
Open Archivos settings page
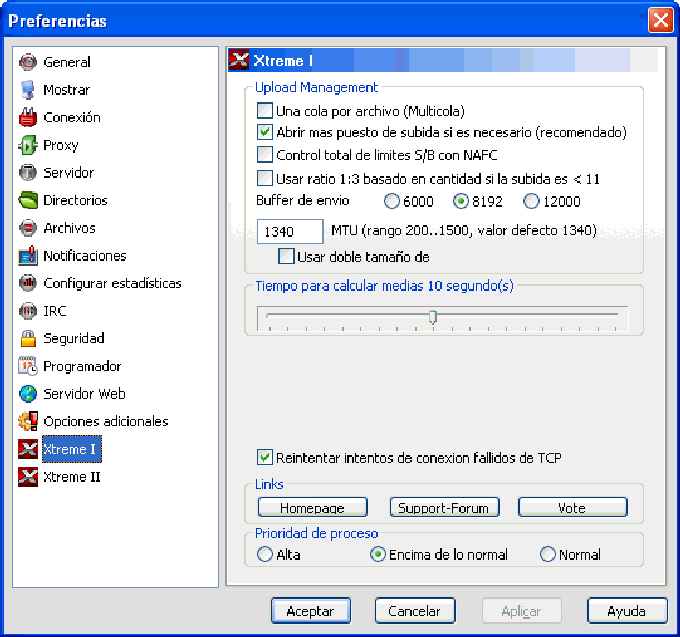click(69, 228)
